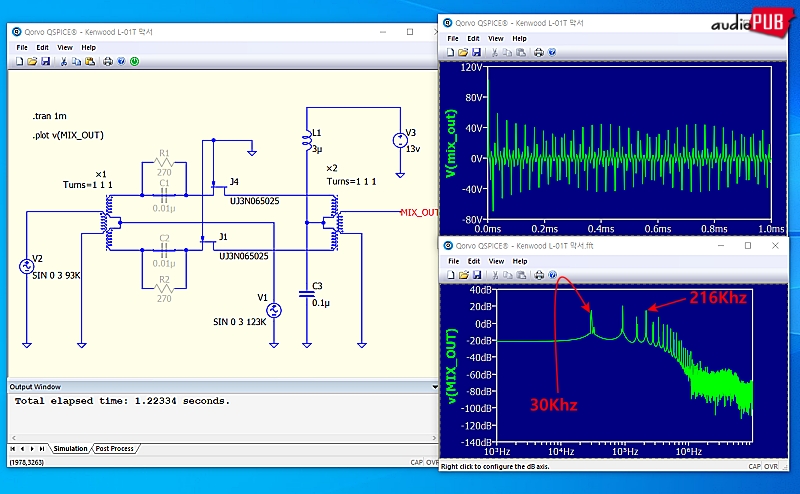Viewport: 800px width, 494px height.
Task: Click last-tab navigation arrow in output tabs
Action: point(42,449)
